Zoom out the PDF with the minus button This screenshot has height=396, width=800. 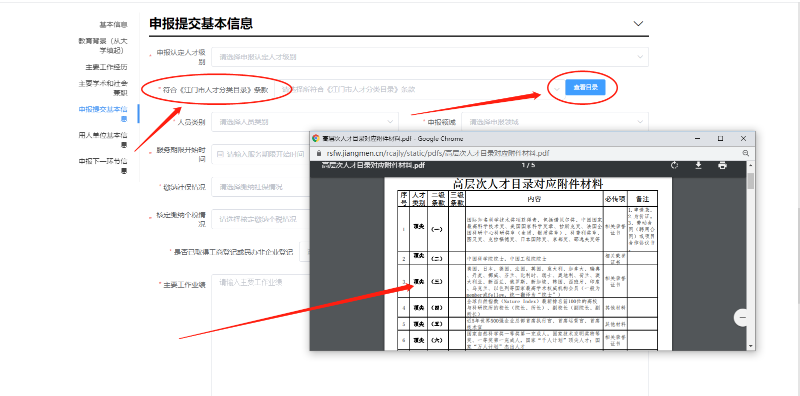pyautogui.click(x=743, y=317)
